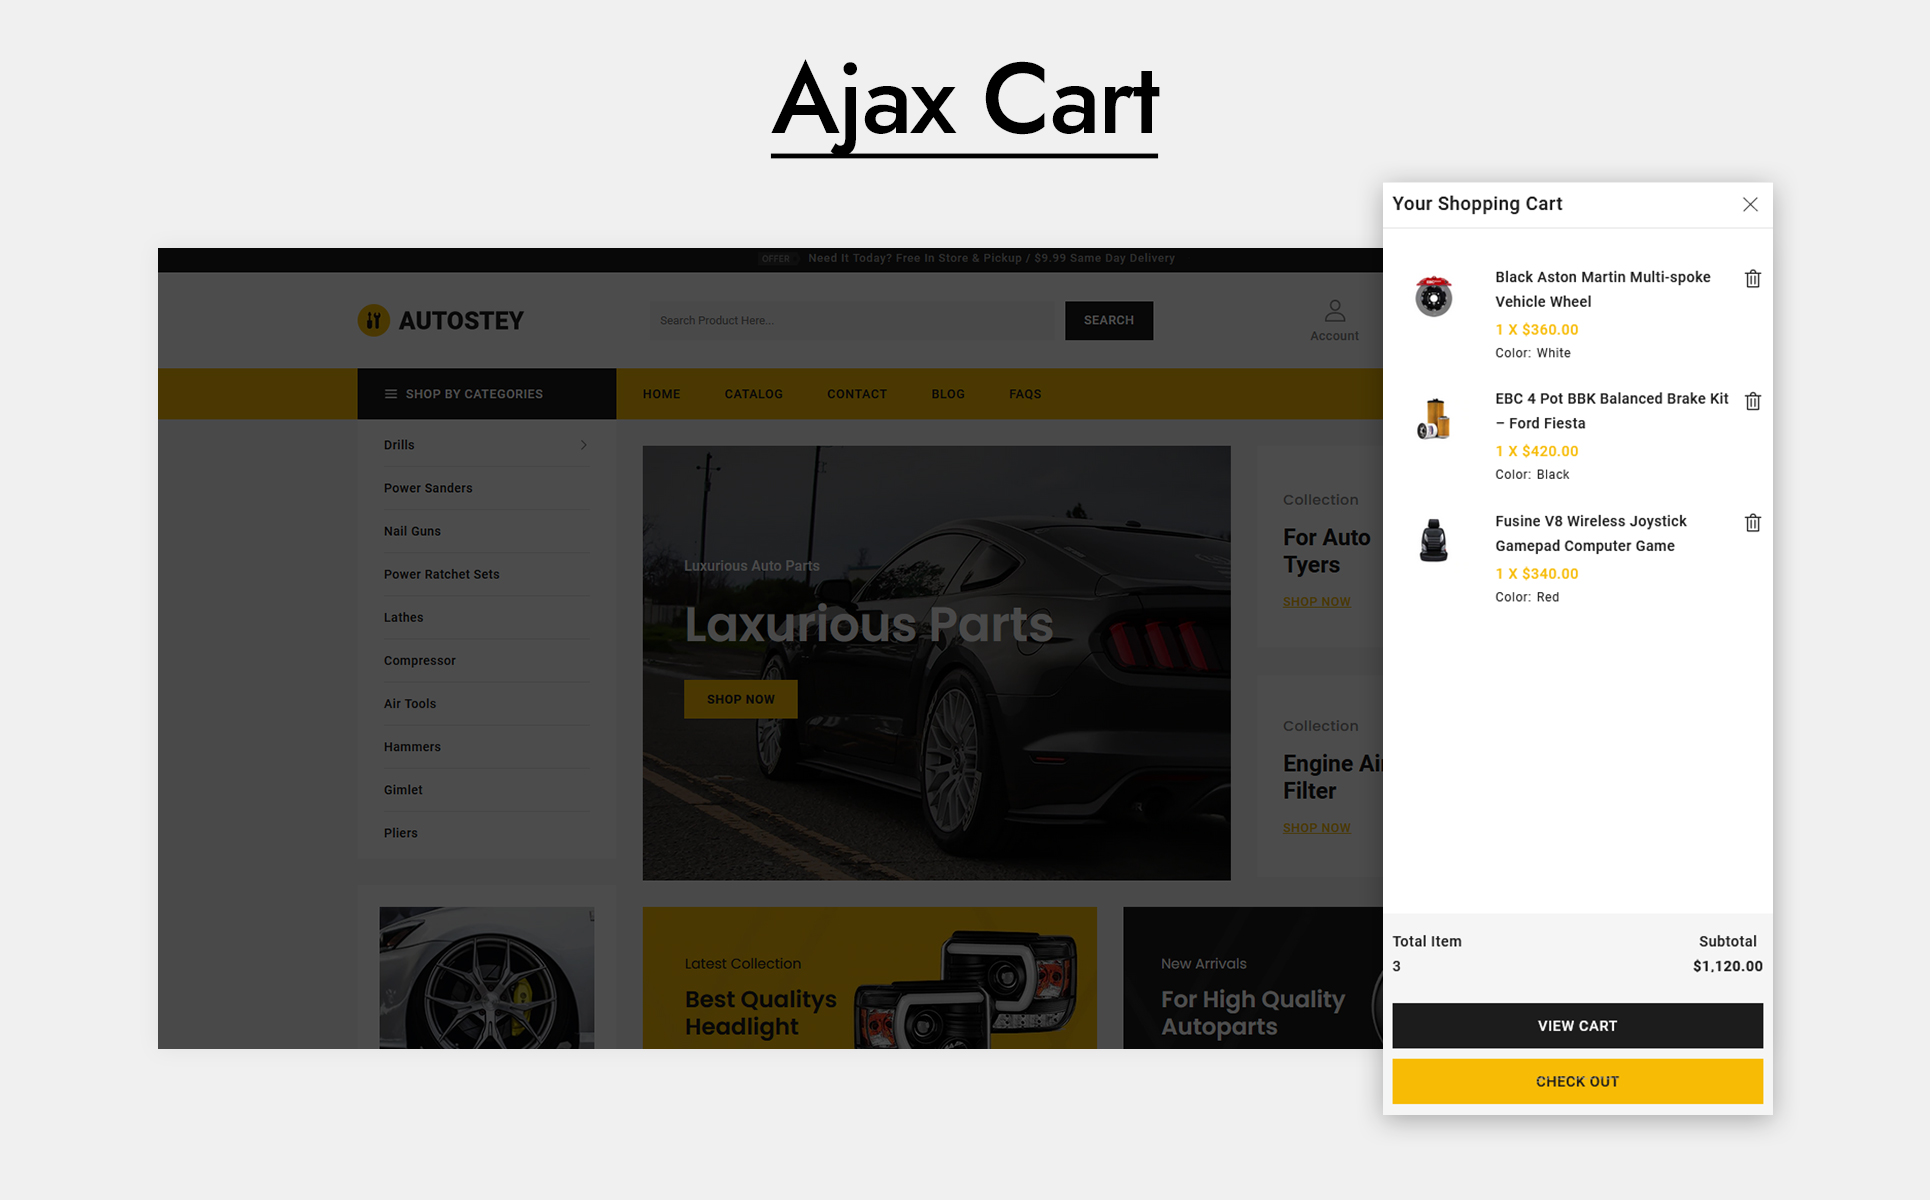
Task: Go to the Blog menu item
Action: [x=948, y=394]
